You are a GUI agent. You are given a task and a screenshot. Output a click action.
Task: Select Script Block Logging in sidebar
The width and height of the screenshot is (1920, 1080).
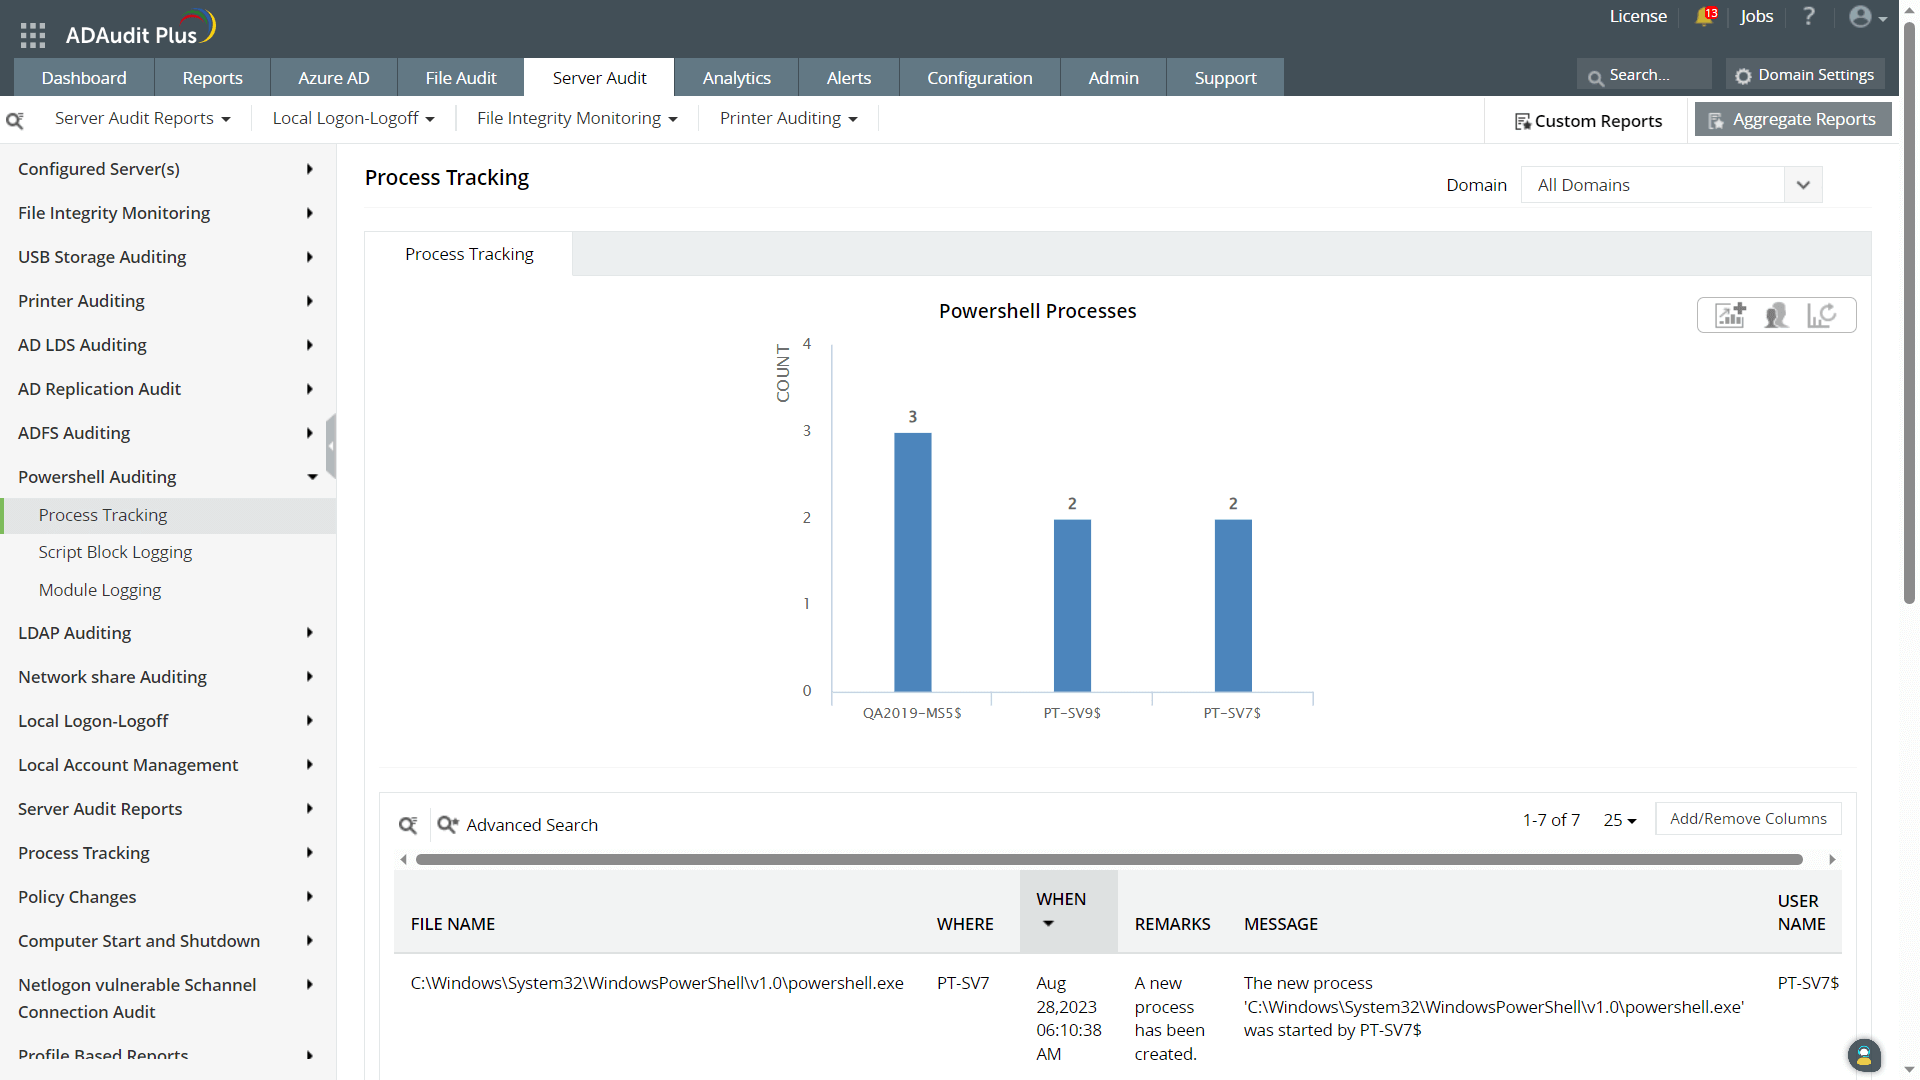pos(115,552)
